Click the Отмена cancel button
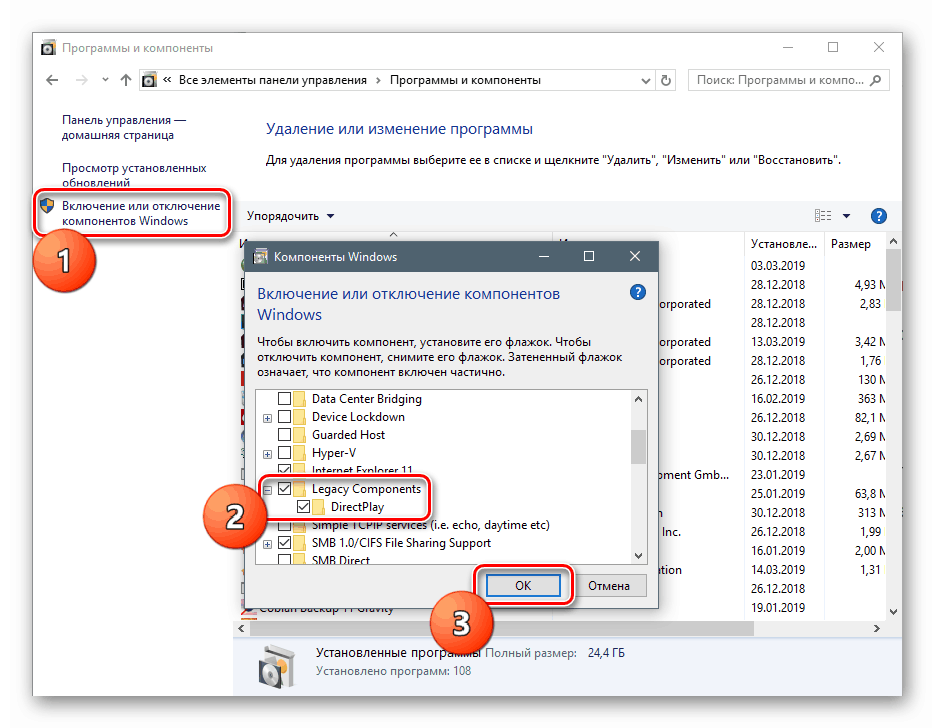935x728 pixels. pyautogui.click(x=609, y=586)
